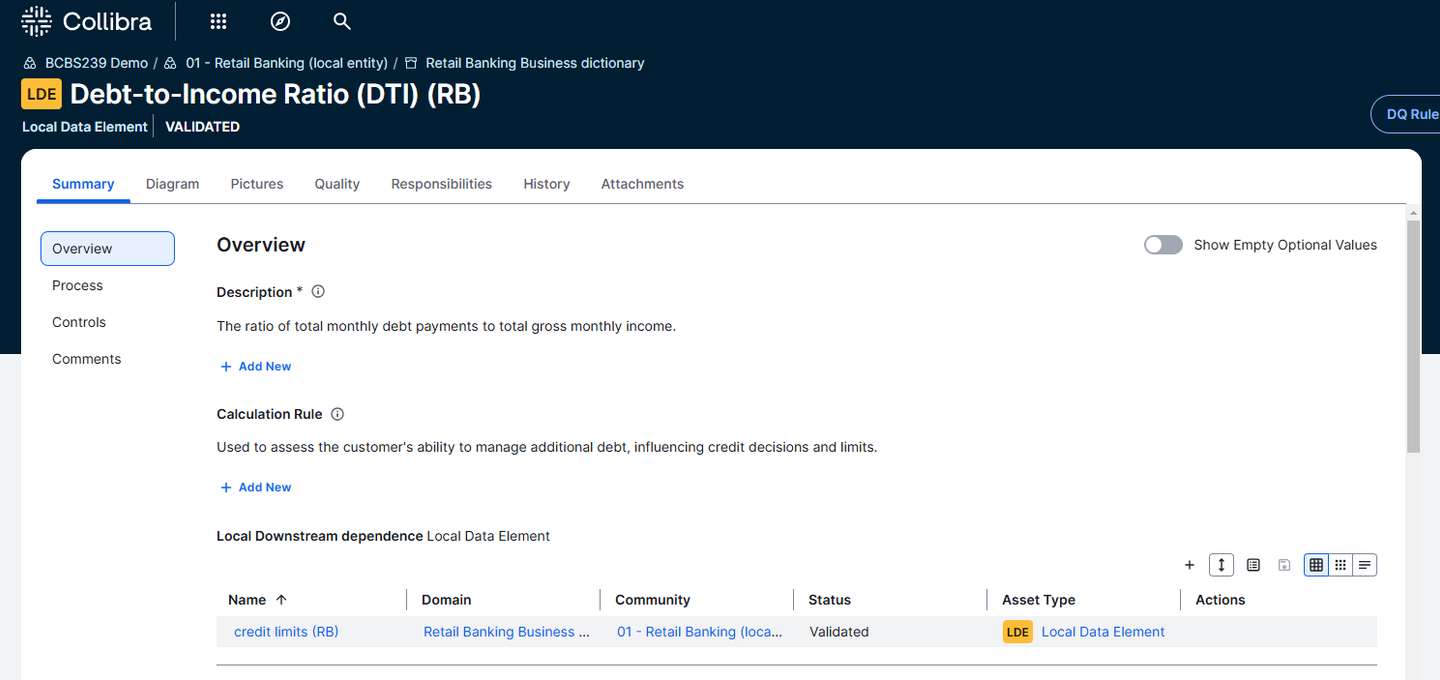Click the plus icon above the table
The height and width of the screenshot is (680, 1440).
[x=1189, y=565]
